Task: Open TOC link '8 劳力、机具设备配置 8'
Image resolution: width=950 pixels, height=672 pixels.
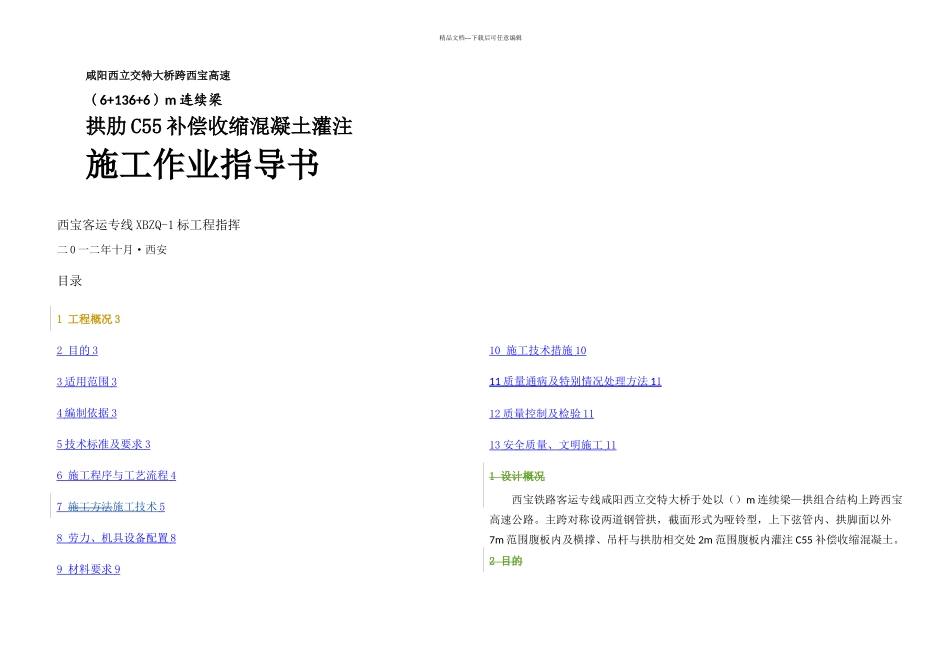Action: 116,538
